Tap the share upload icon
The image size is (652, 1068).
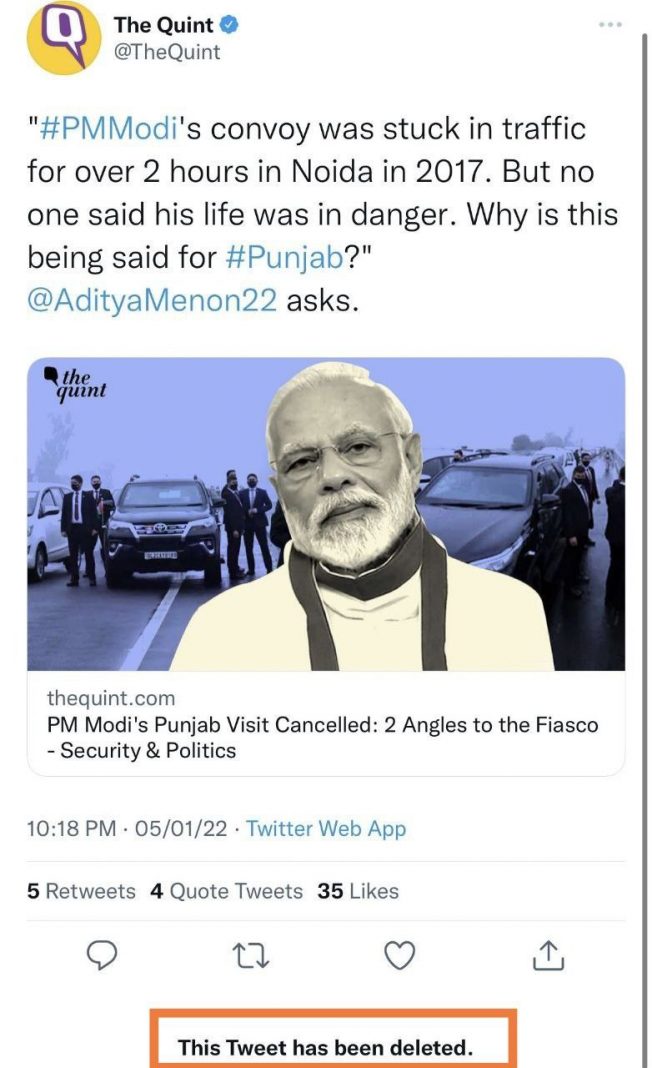[548, 956]
